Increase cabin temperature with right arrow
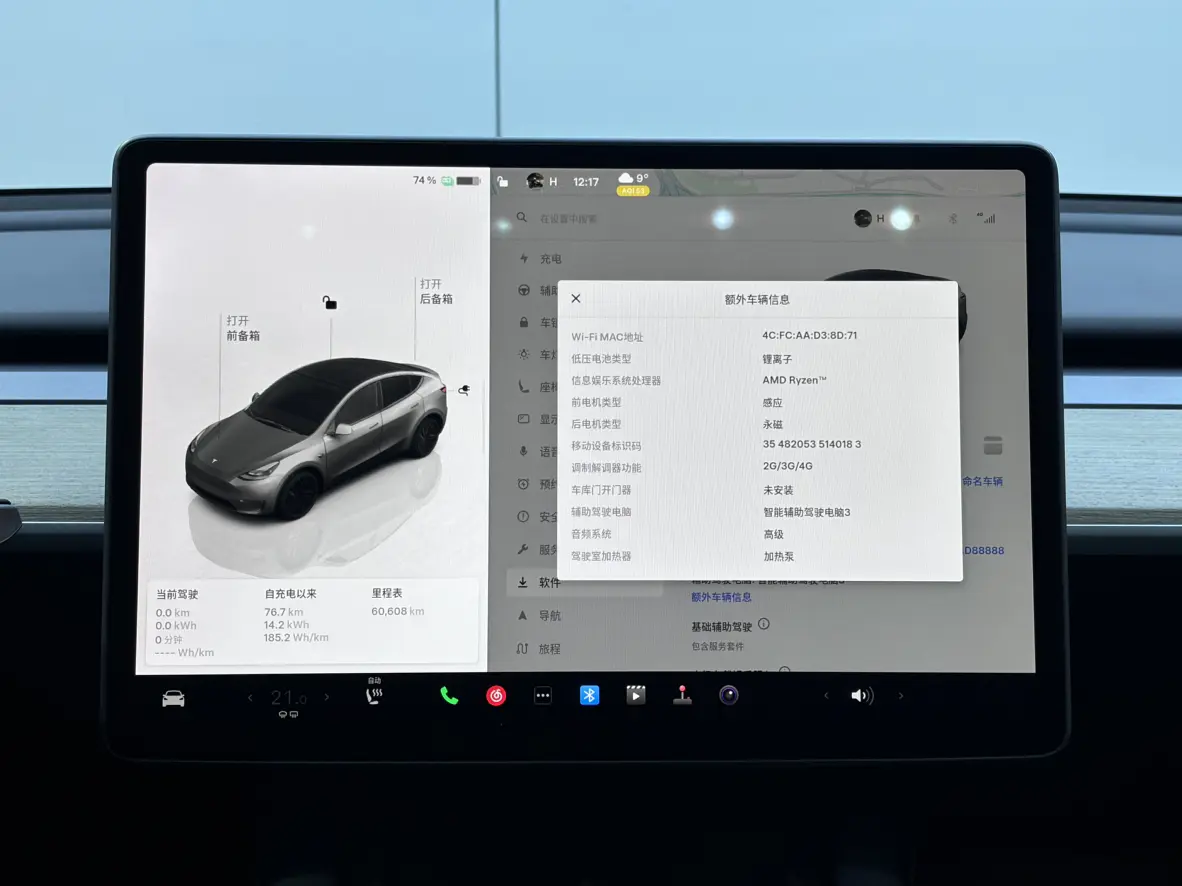The width and height of the screenshot is (1182, 886). click(327, 698)
